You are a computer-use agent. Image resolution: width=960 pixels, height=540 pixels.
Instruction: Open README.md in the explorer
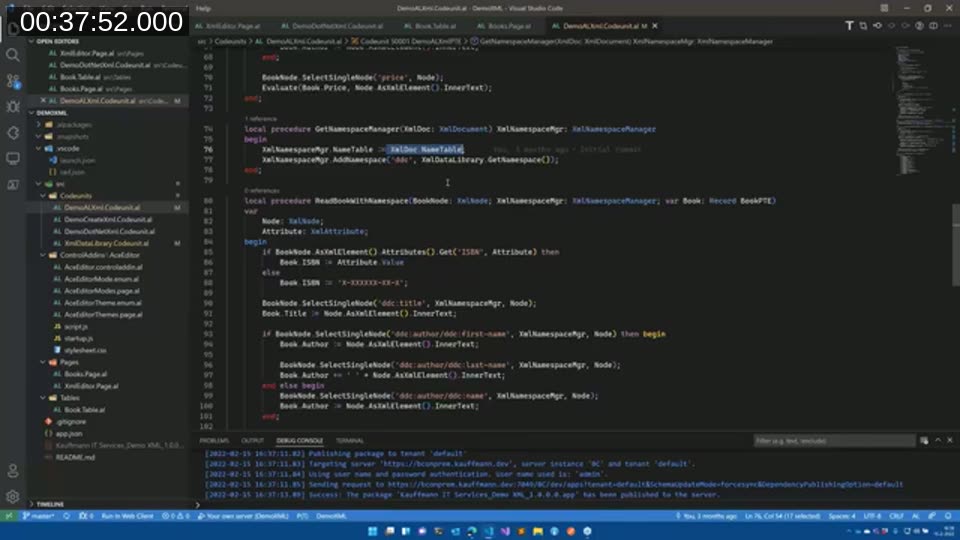75,457
